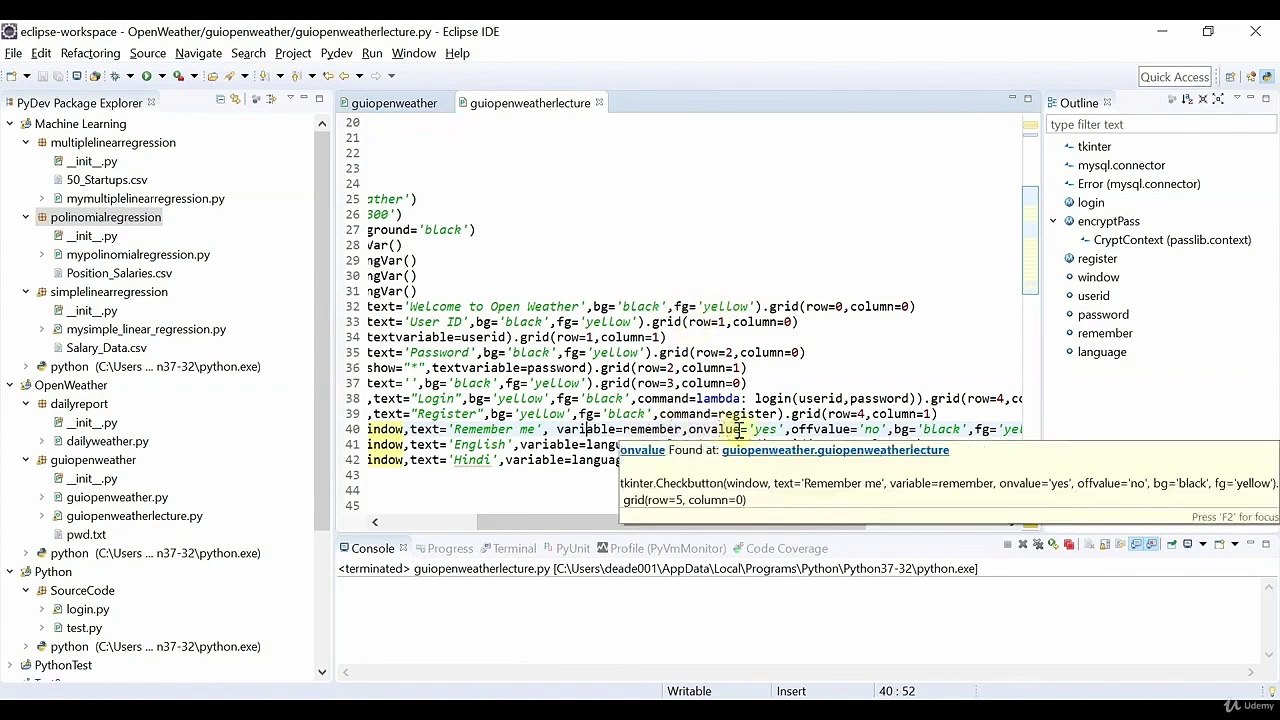
Task: Click Pin Console icon
Action: point(1172,544)
